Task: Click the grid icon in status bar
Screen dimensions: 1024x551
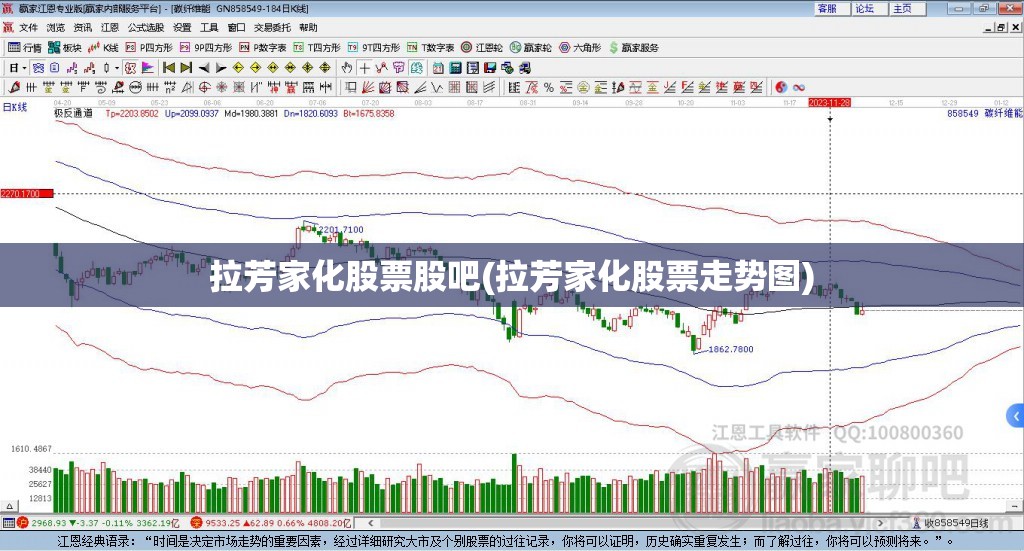Action: point(8,523)
